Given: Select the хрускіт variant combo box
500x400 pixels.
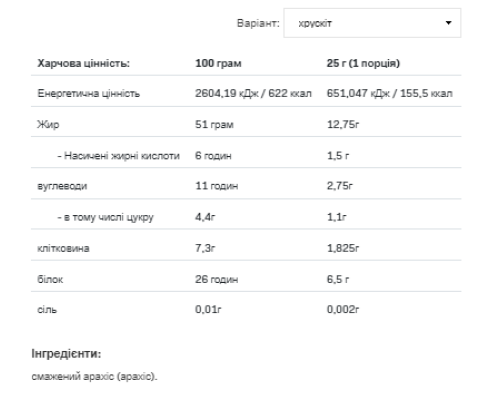Looking at the screenshot, I should pyautogui.click(x=372, y=23).
